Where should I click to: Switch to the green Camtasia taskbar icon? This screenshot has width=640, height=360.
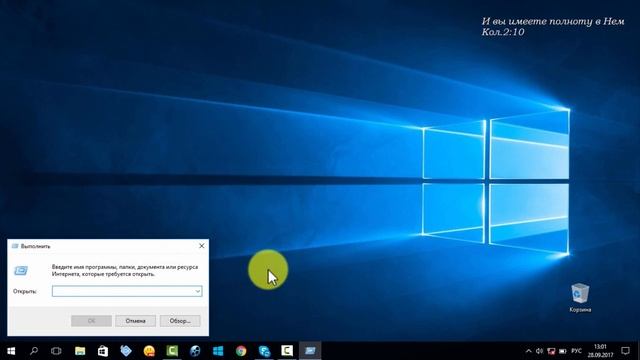(172, 351)
